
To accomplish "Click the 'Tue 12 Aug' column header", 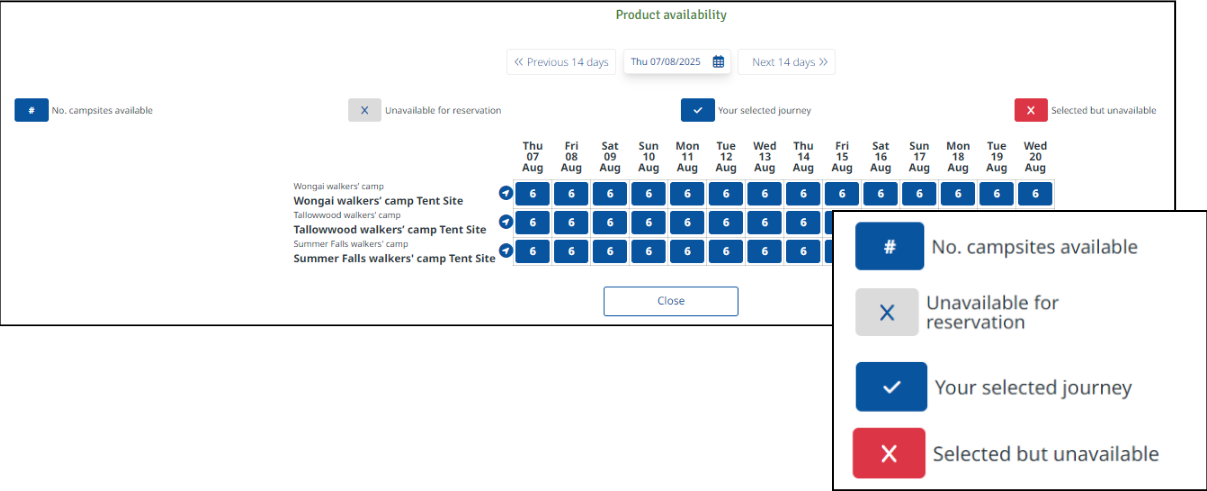I will click(726, 157).
